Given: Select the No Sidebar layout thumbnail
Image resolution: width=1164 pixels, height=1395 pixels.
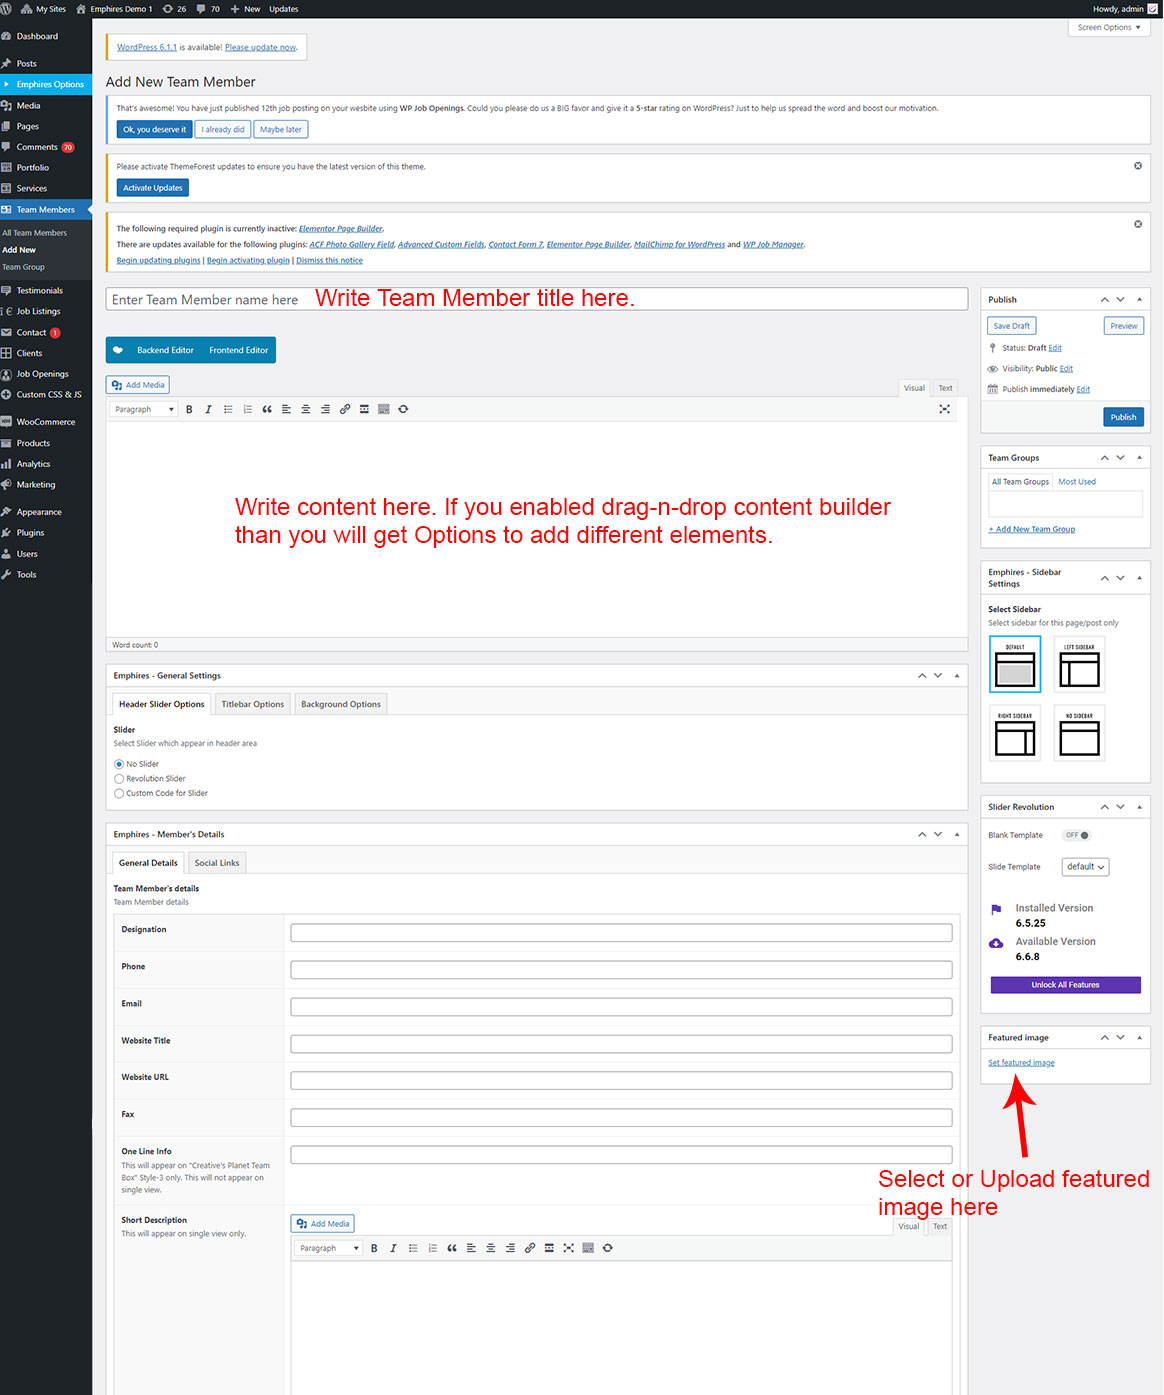Looking at the screenshot, I should pyautogui.click(x=1079, y=734).
